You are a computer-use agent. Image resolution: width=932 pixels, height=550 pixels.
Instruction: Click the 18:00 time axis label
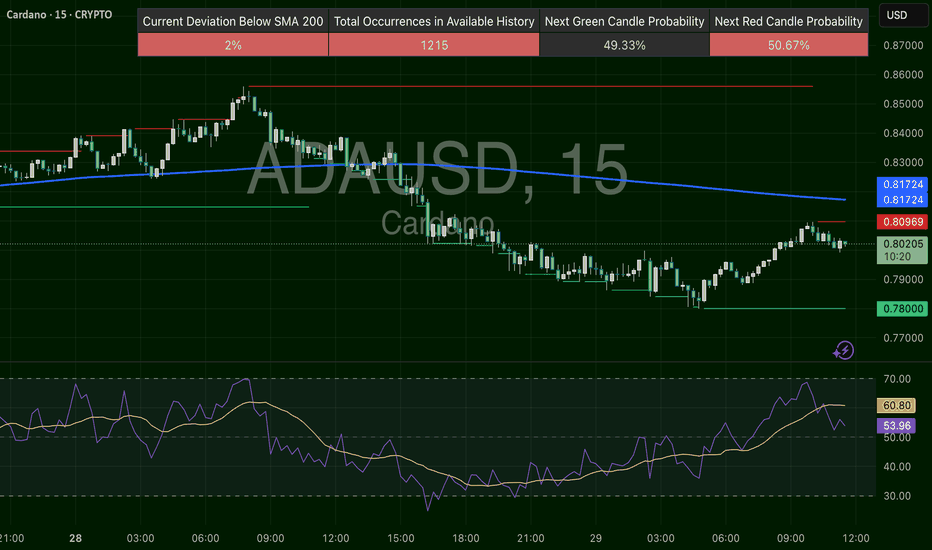coord(465,538)
